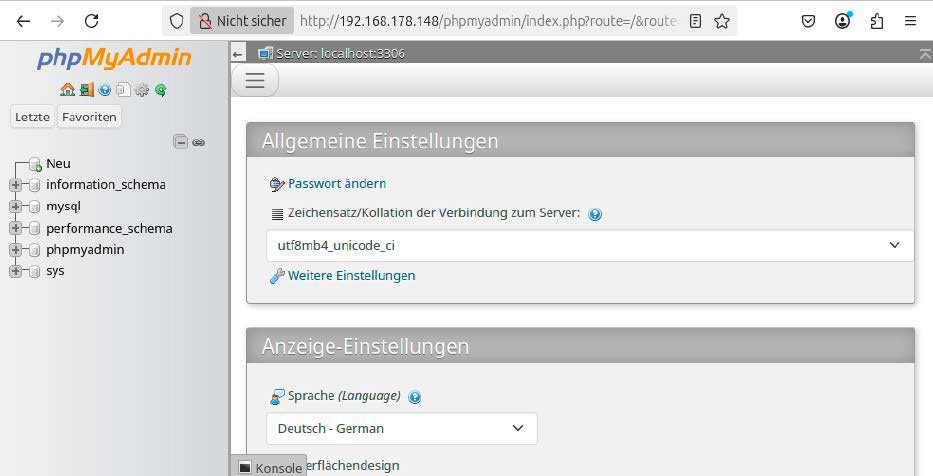Open the Firefox account icon
Viewport: 933px width, 476px height.
(843, 21)
